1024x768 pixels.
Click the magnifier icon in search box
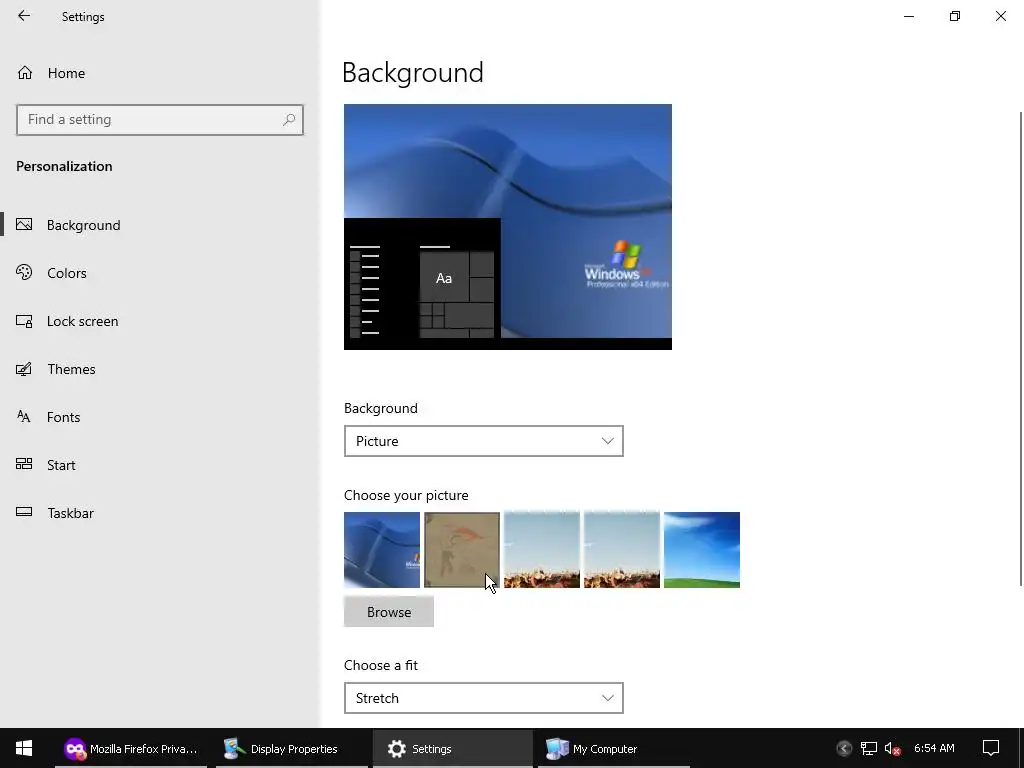tap(289, 120)
